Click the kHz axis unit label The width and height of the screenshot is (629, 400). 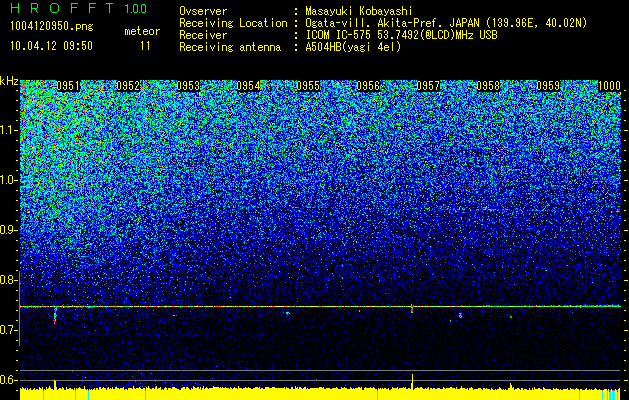(x=9, y=81)
